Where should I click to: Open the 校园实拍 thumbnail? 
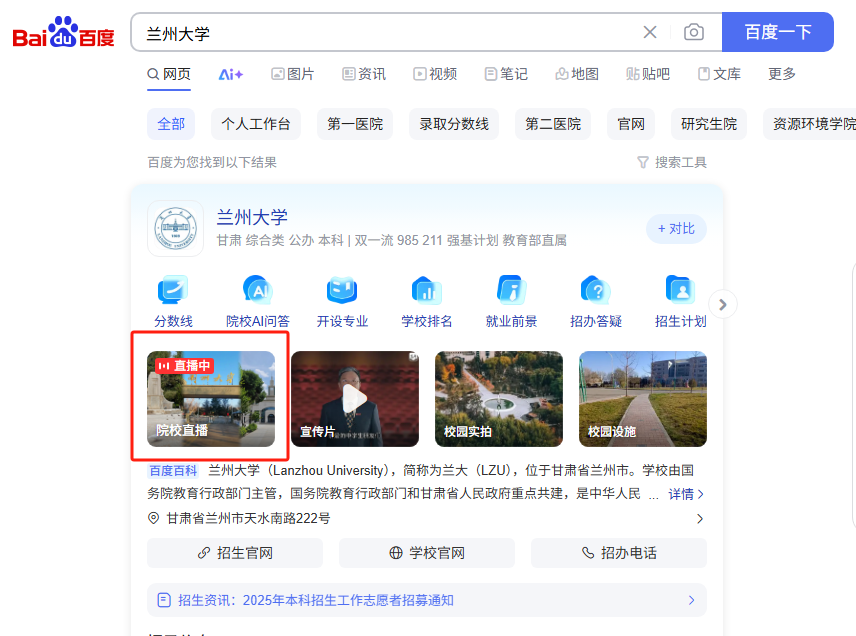pyautogui.click(x=499, y=399)
